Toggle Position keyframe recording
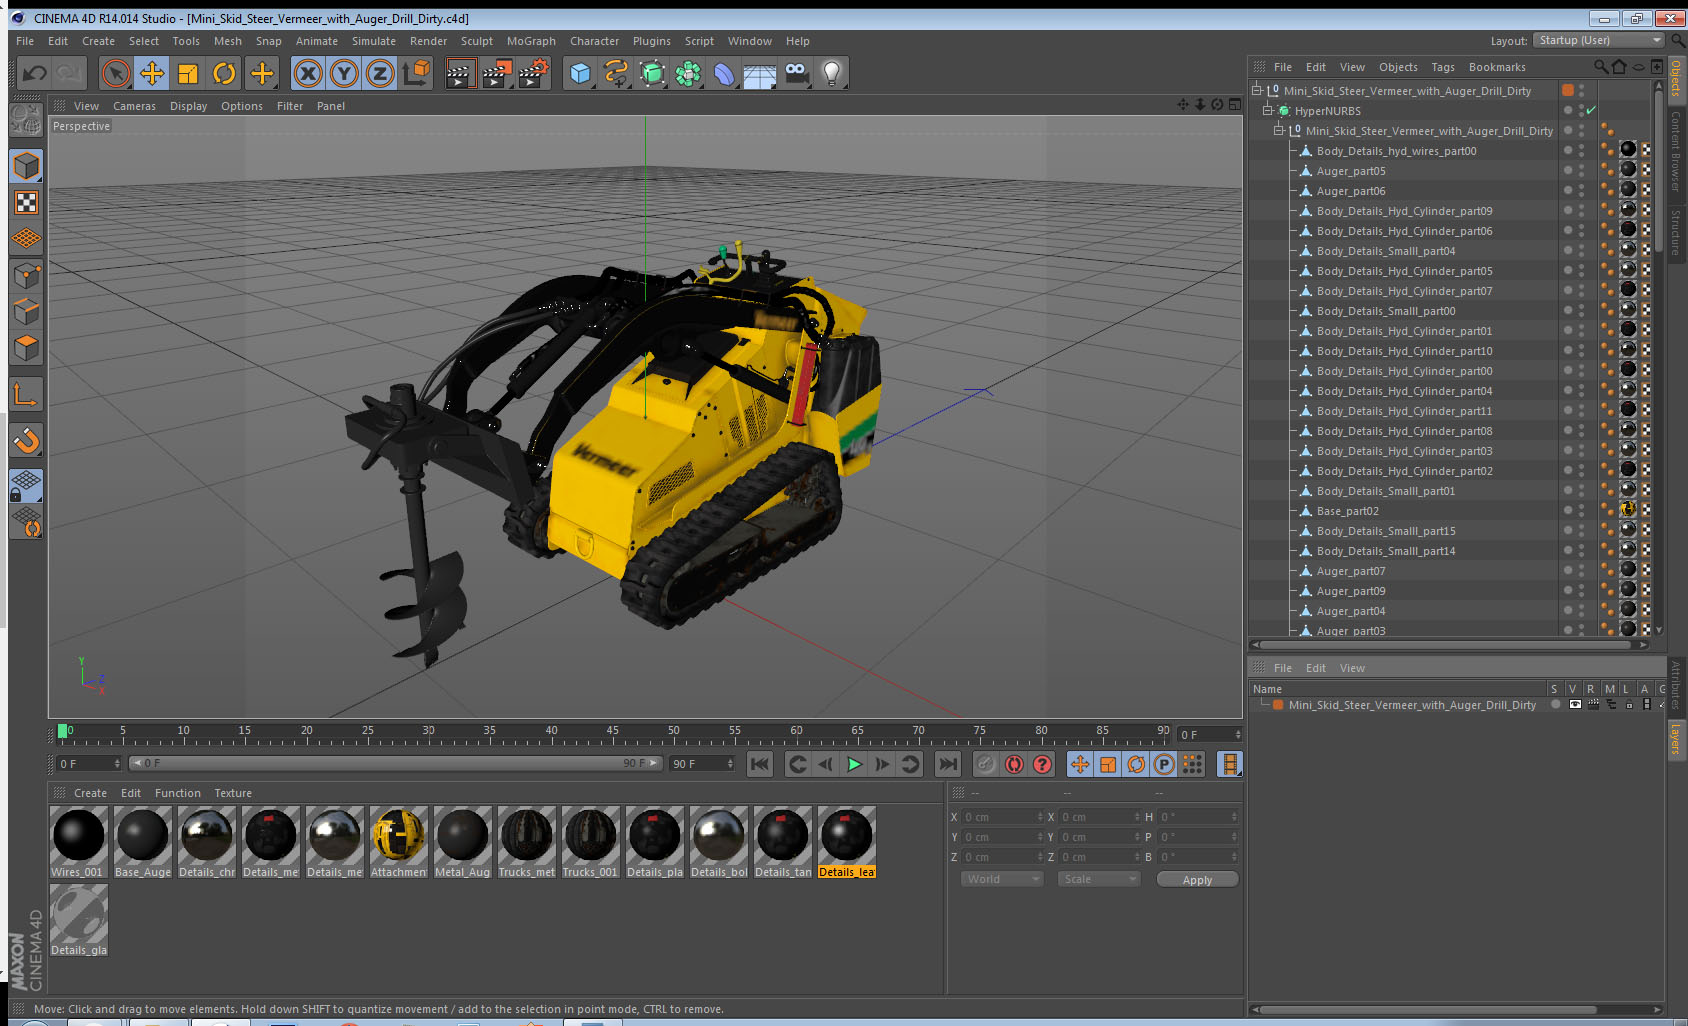1688x1026 pixels. pos(1080,764)
